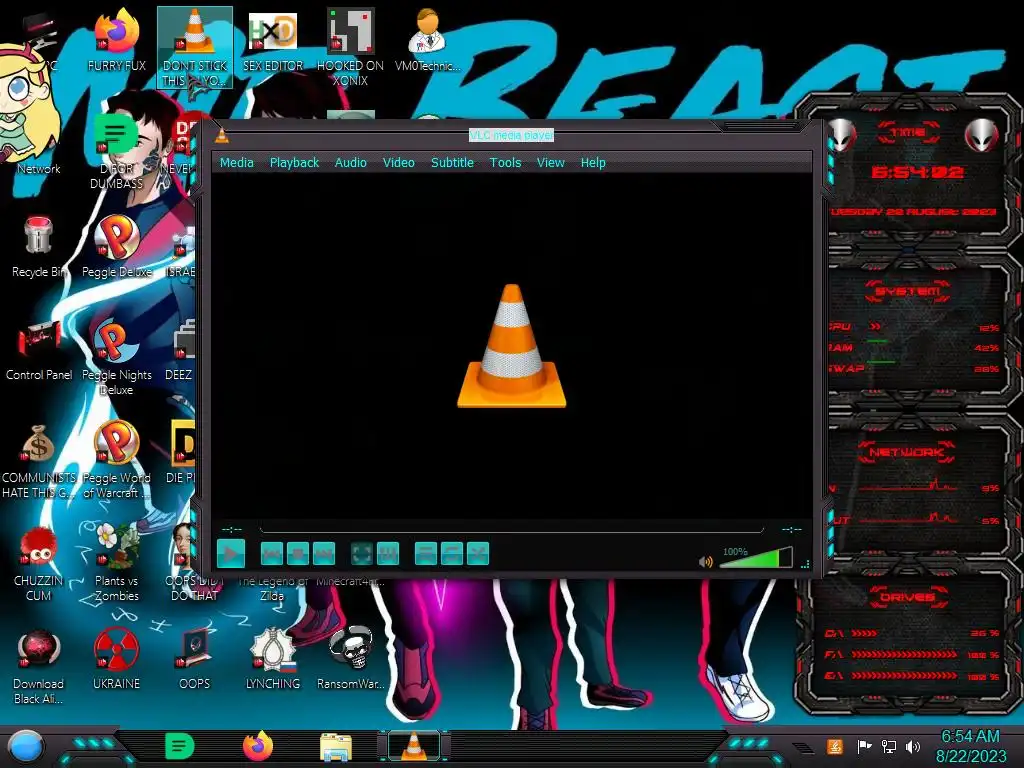
Task: Toggle random shuffle in VLC
Action: click(x=478, y=554)
